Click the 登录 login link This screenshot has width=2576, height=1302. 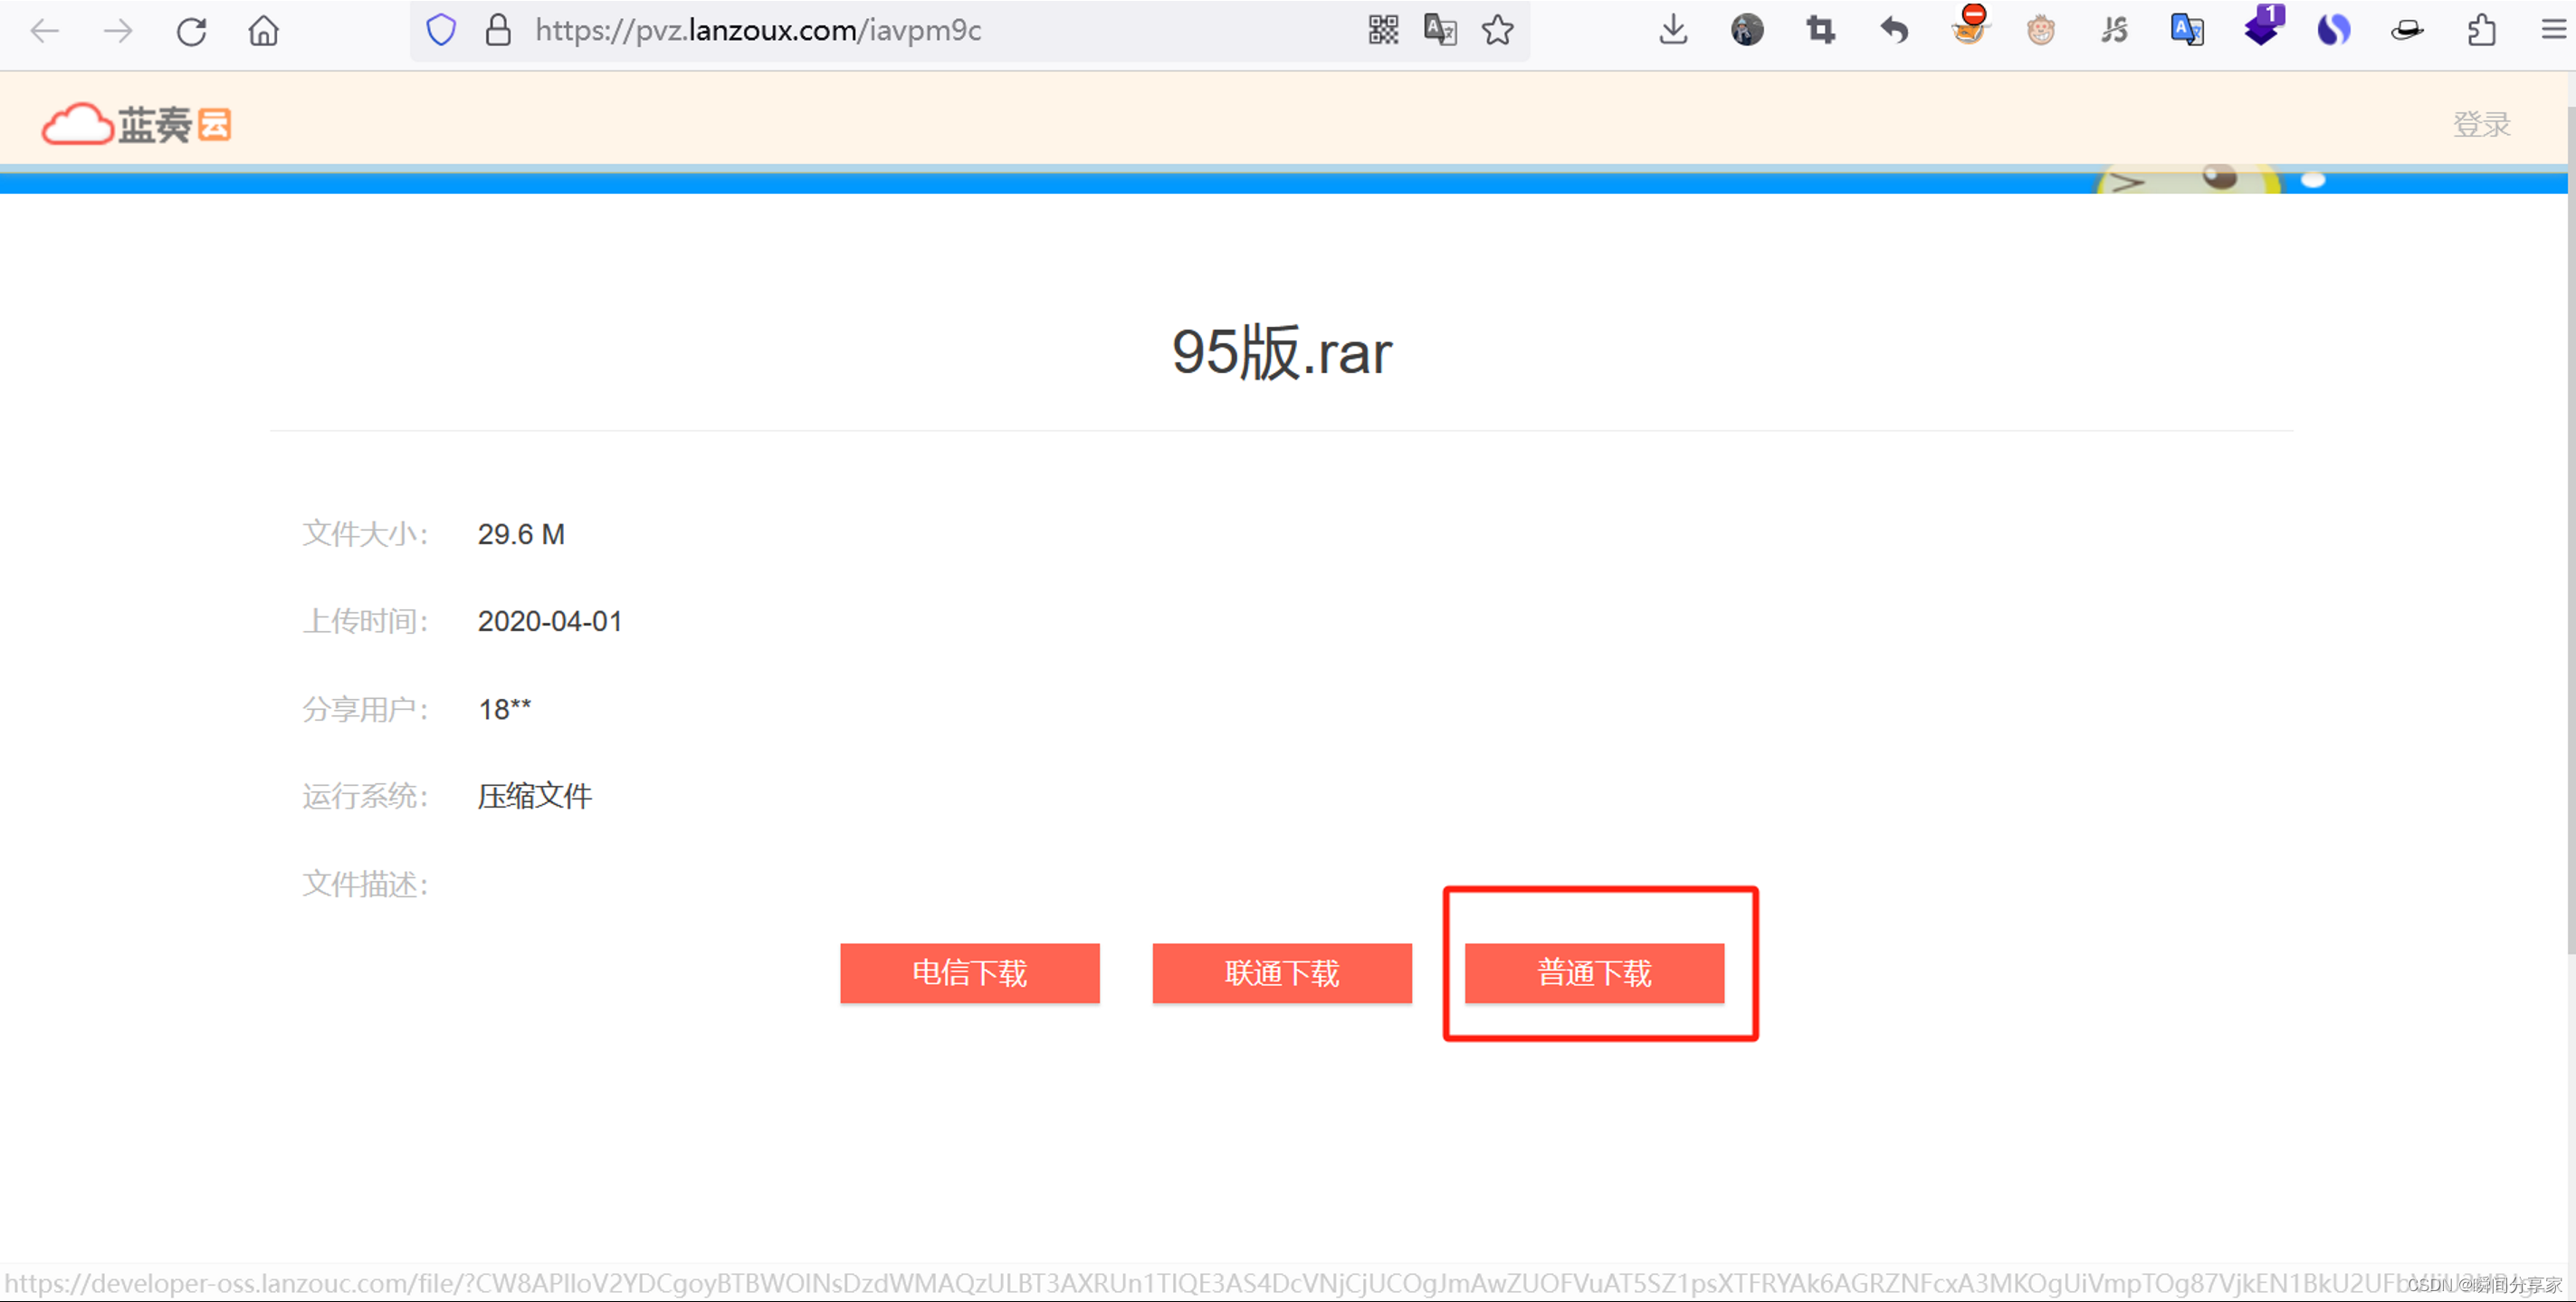[2481, 124]
